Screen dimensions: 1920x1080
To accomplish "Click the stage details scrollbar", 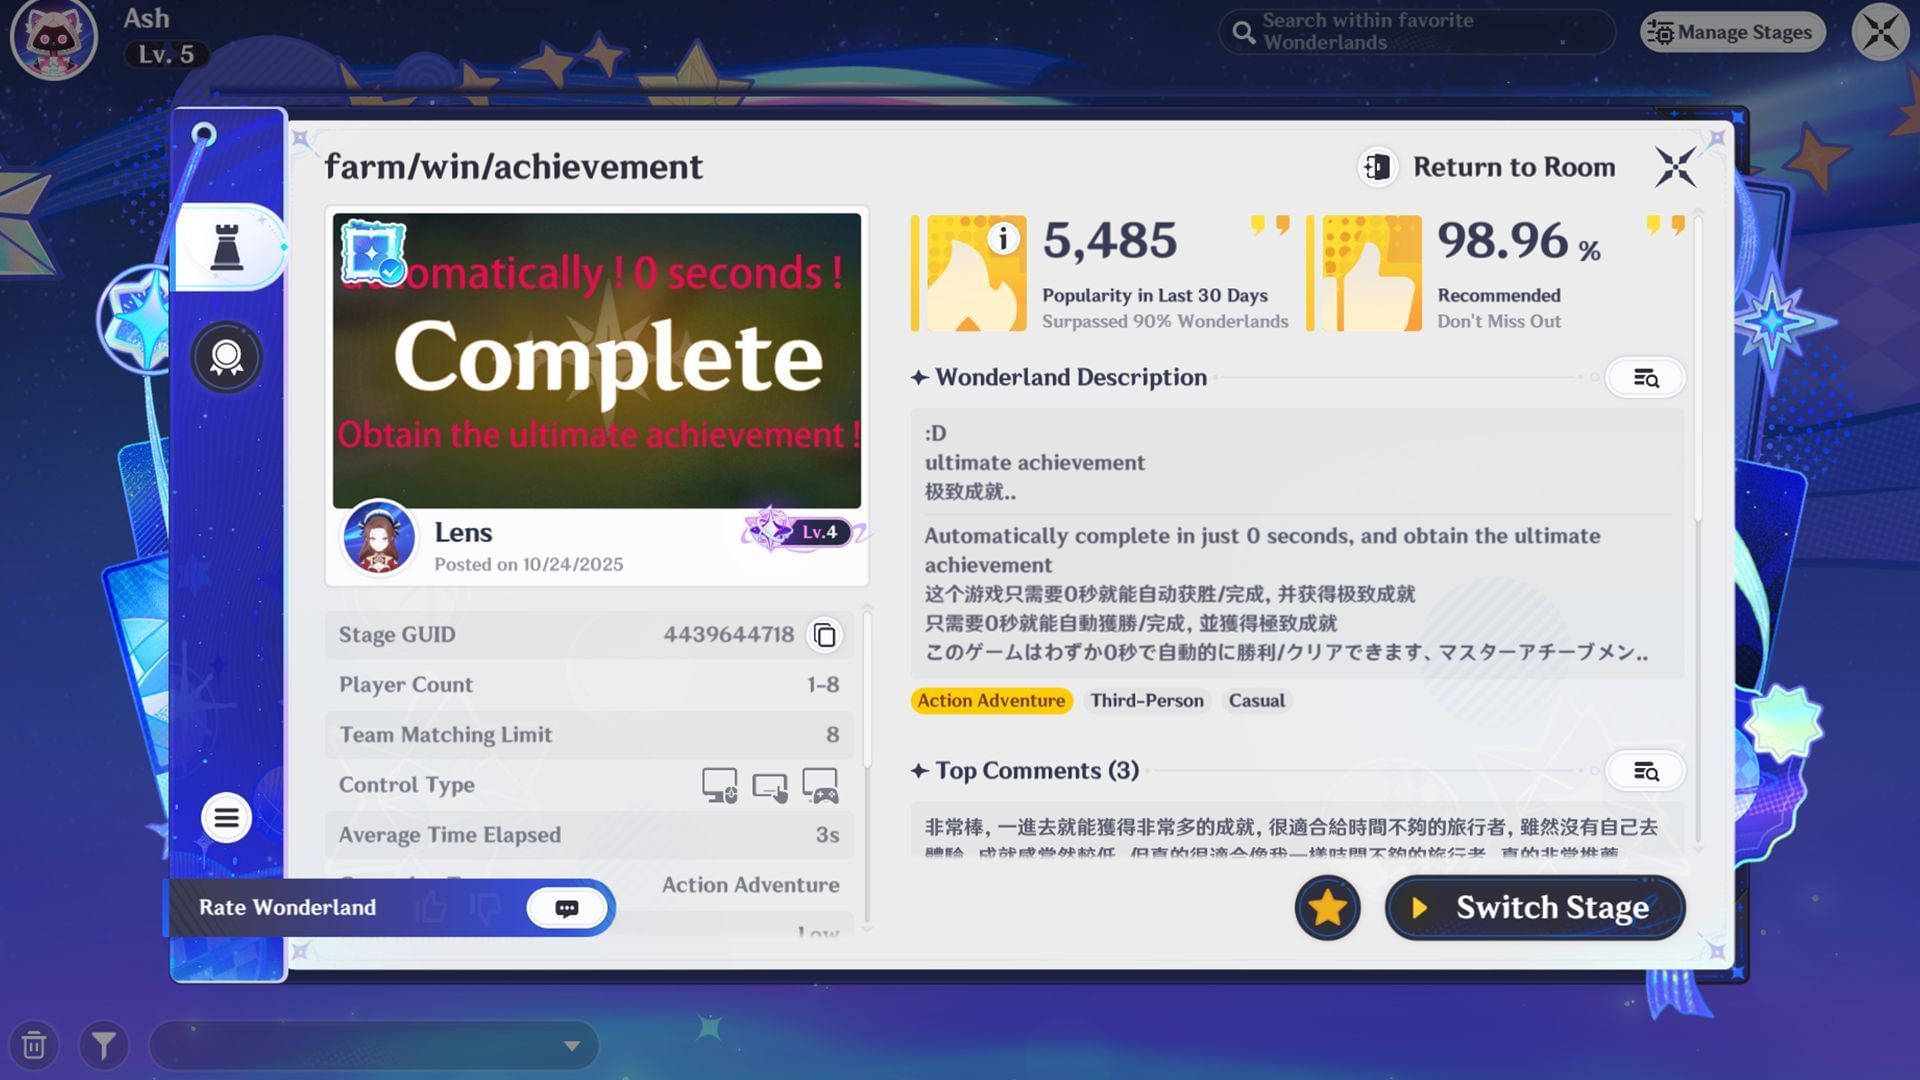I will (867, 690).
